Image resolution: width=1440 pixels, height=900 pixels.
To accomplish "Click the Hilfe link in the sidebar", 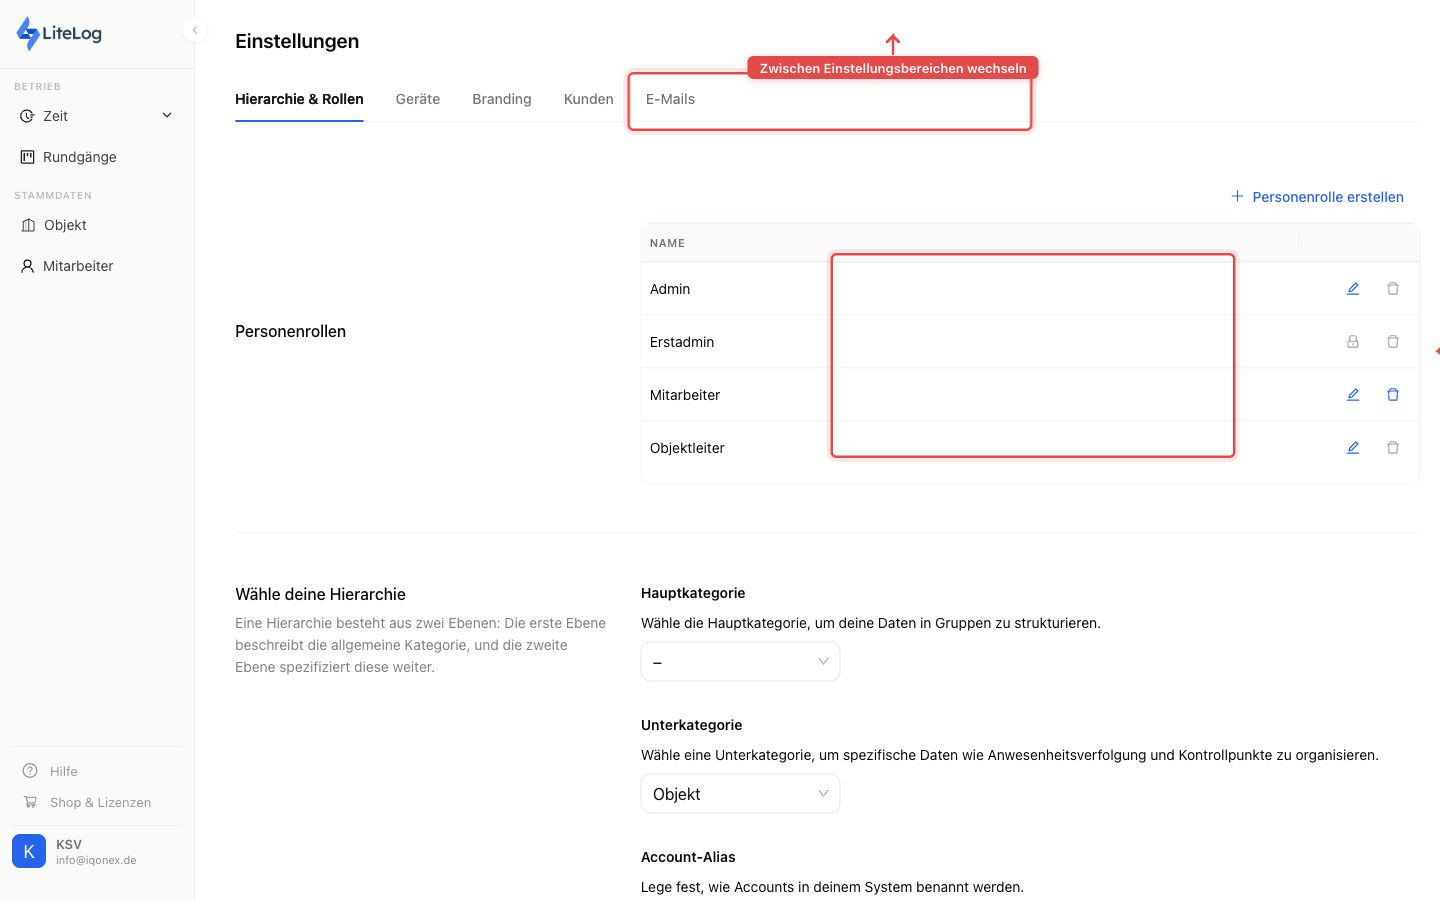I will click(x=63, y=771).
